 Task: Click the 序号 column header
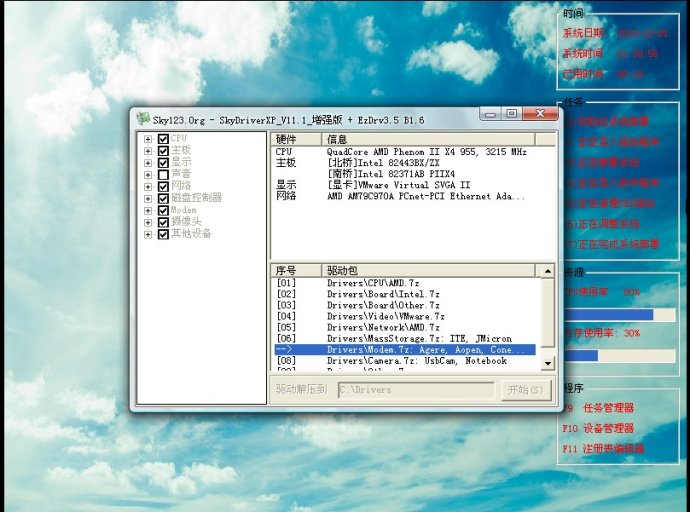(296, 270)
